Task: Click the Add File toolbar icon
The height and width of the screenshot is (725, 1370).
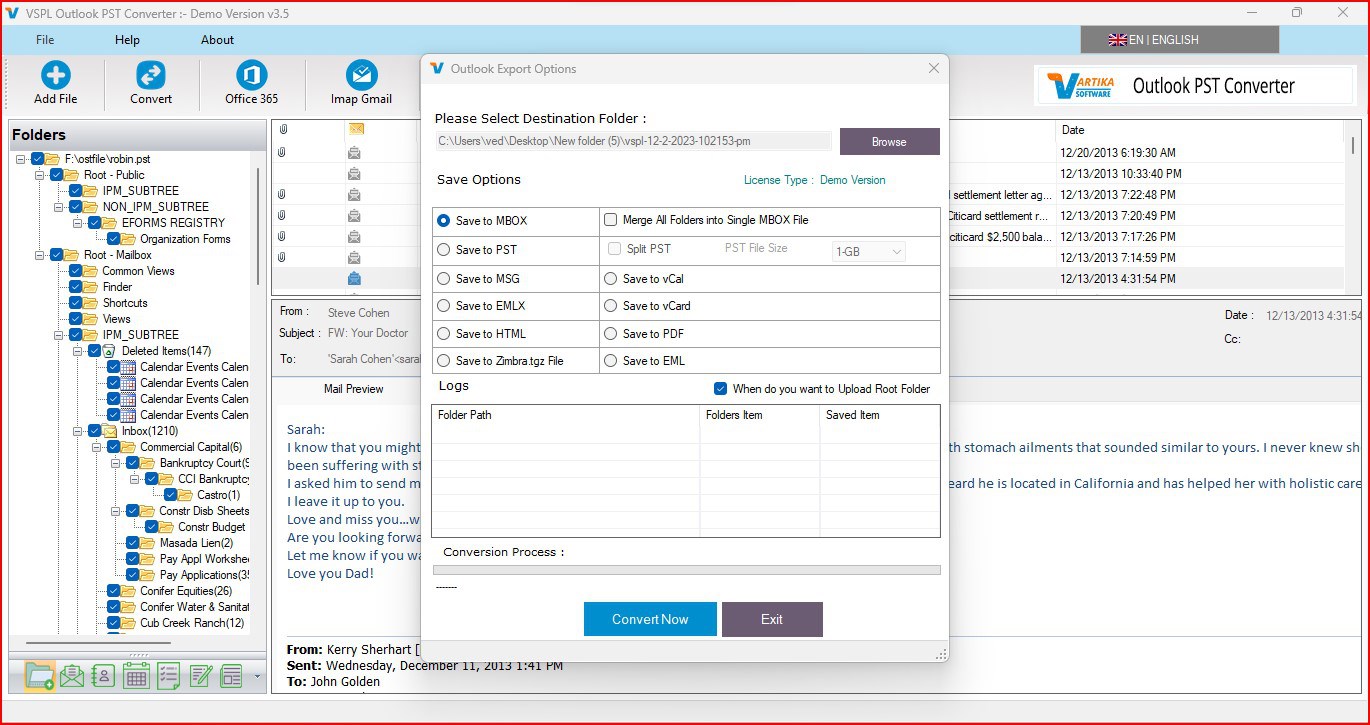Action: (55, 75)
